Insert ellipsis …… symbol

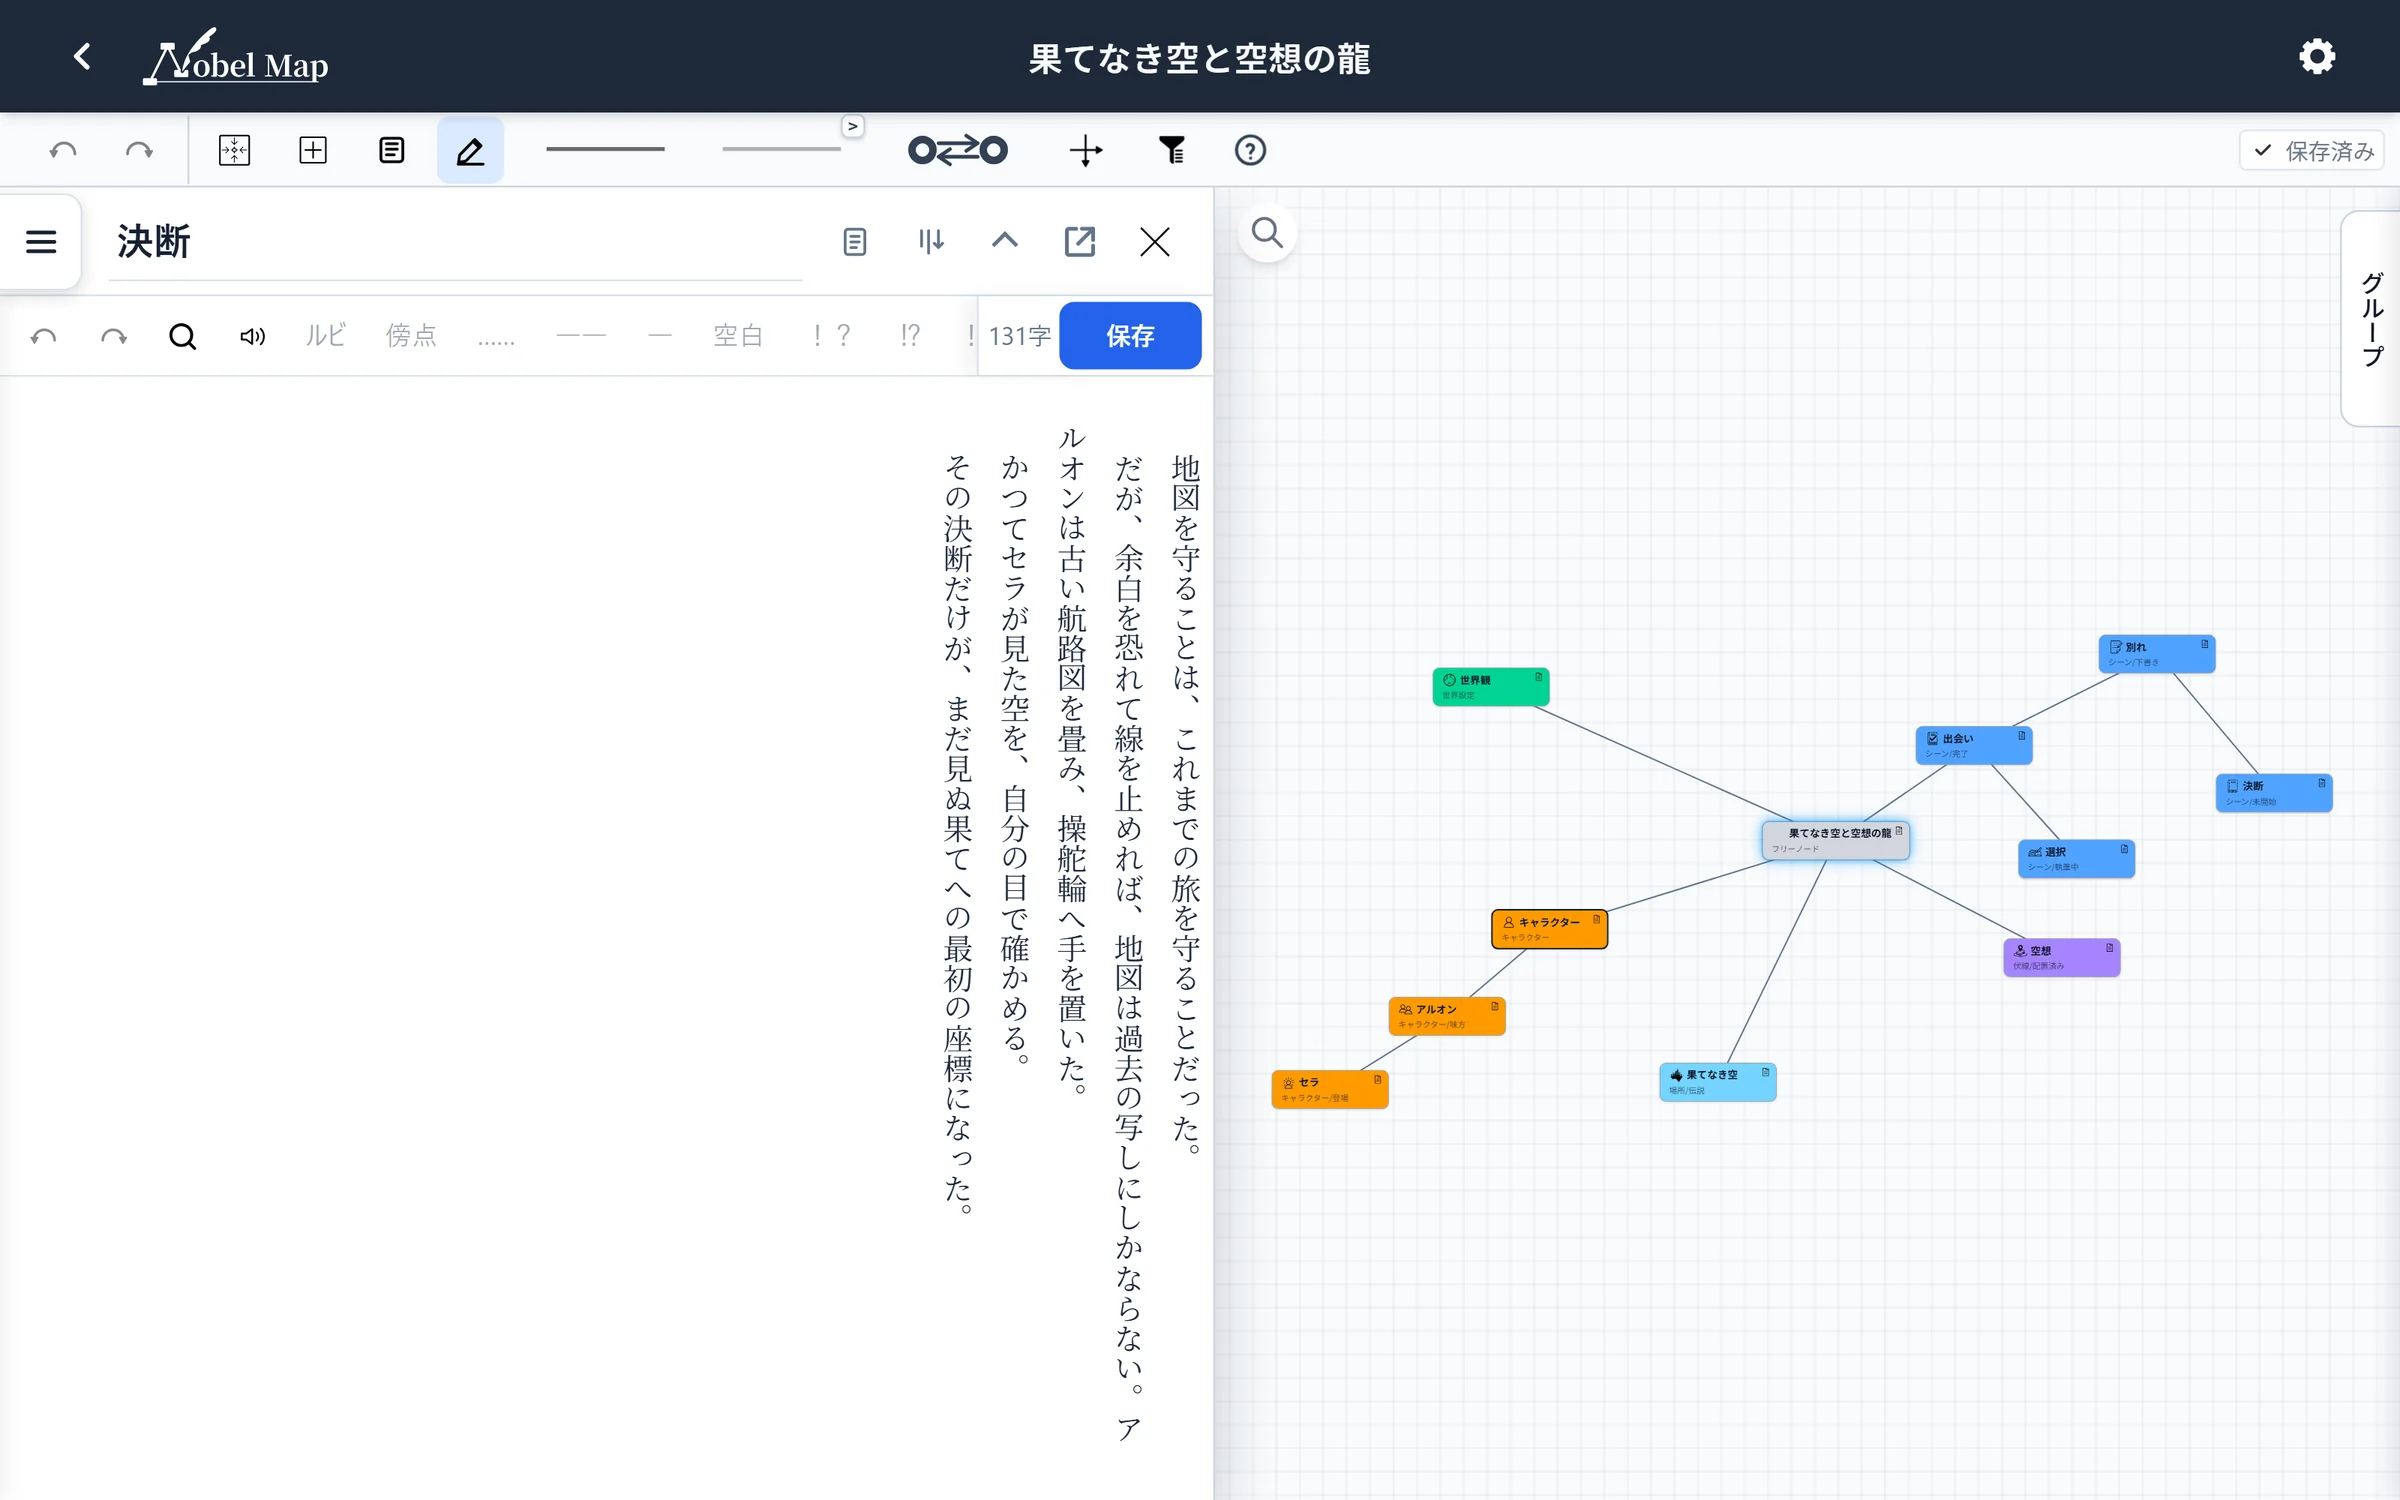(x=496, y=340)
